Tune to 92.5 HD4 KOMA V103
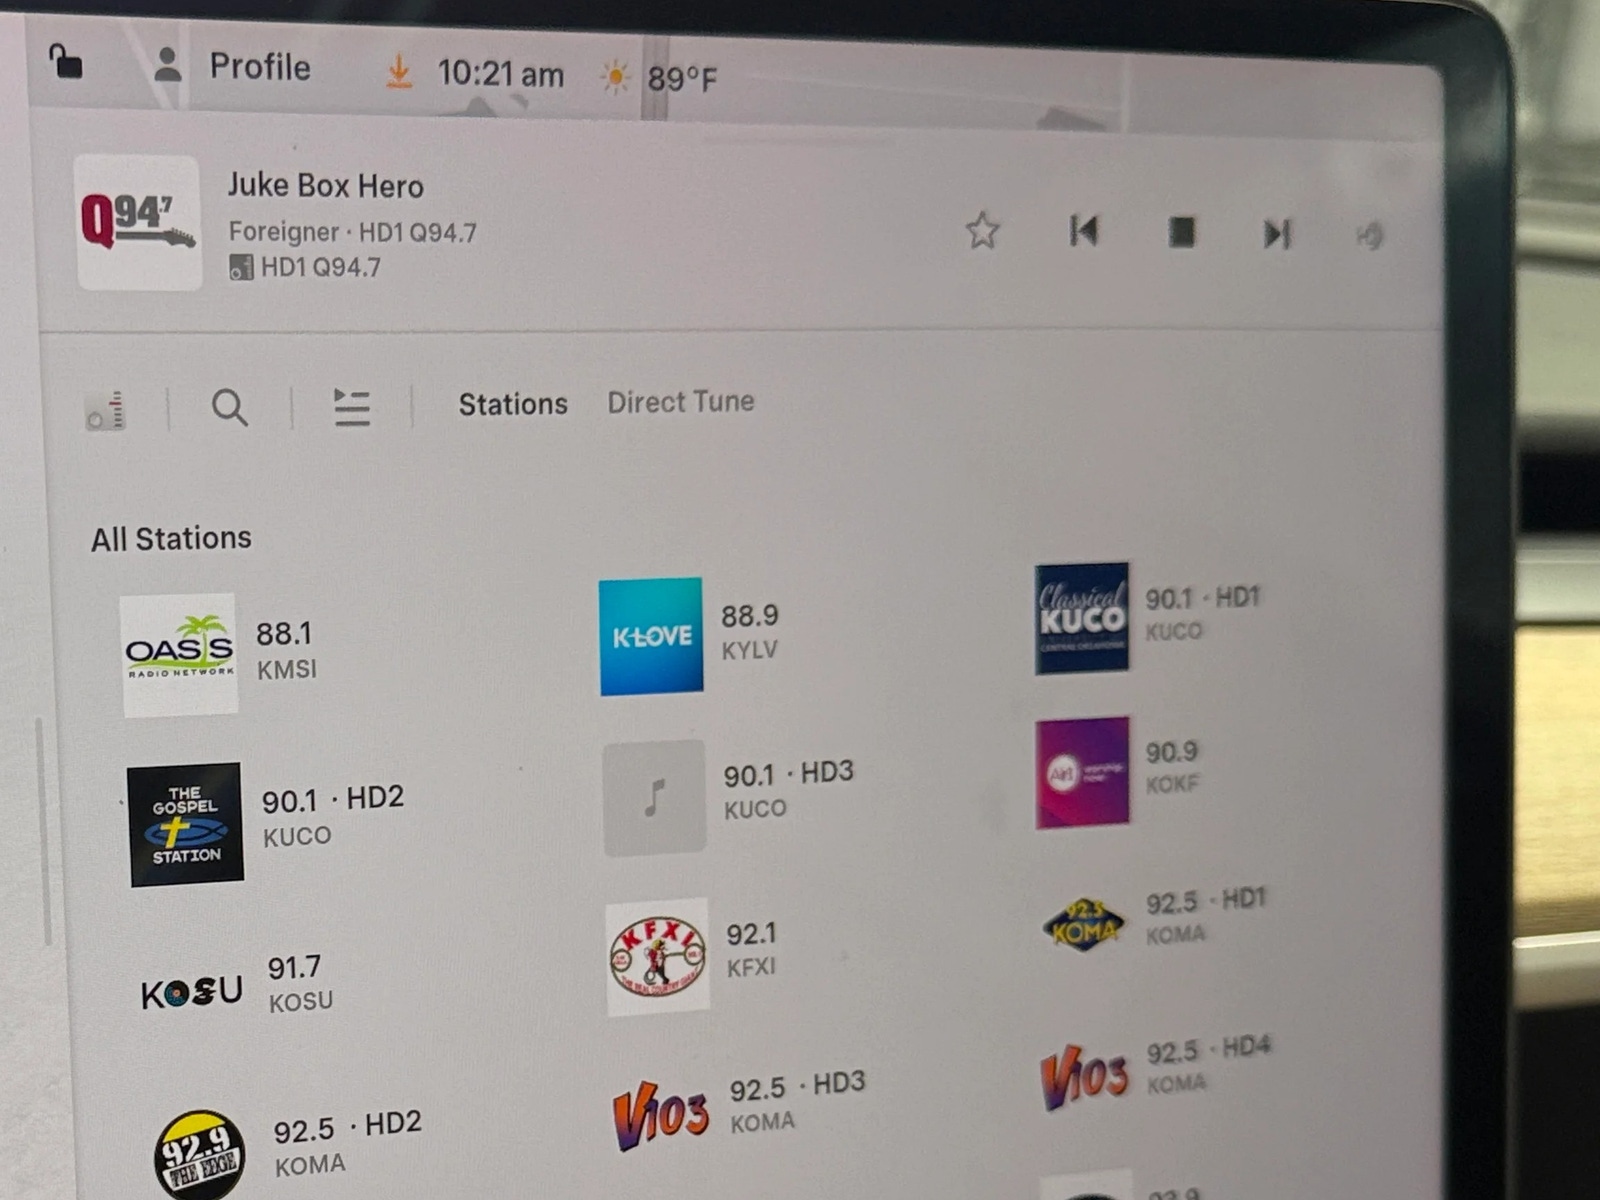 [x=1156, y=1072]
